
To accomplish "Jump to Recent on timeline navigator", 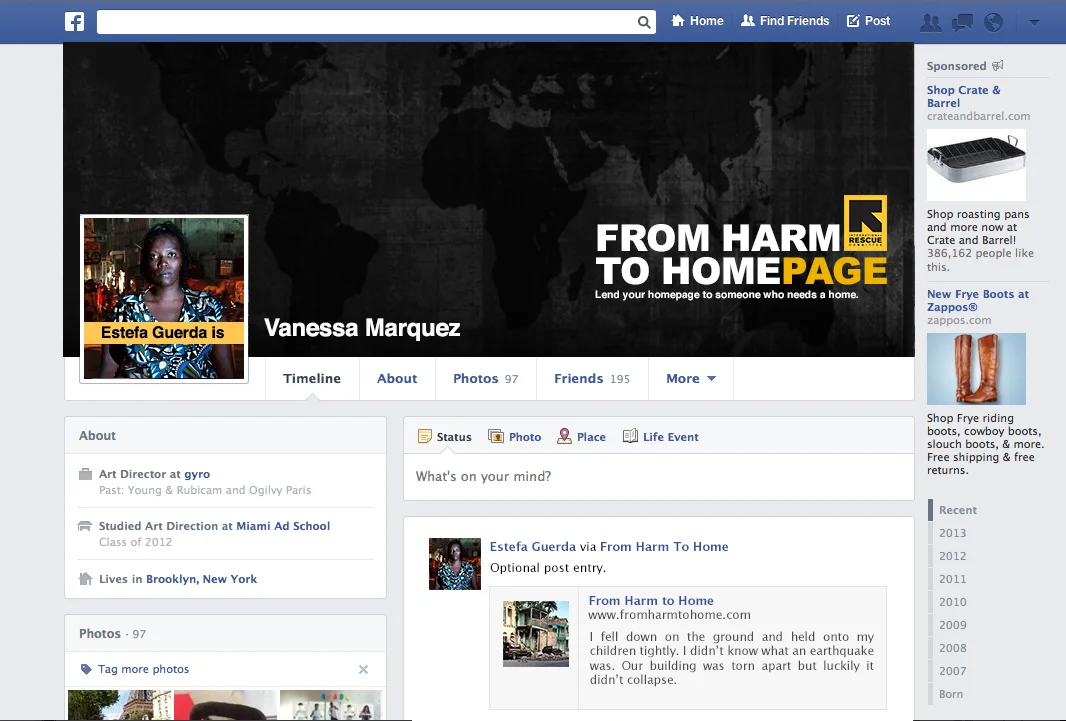I will tap(957, 510).
